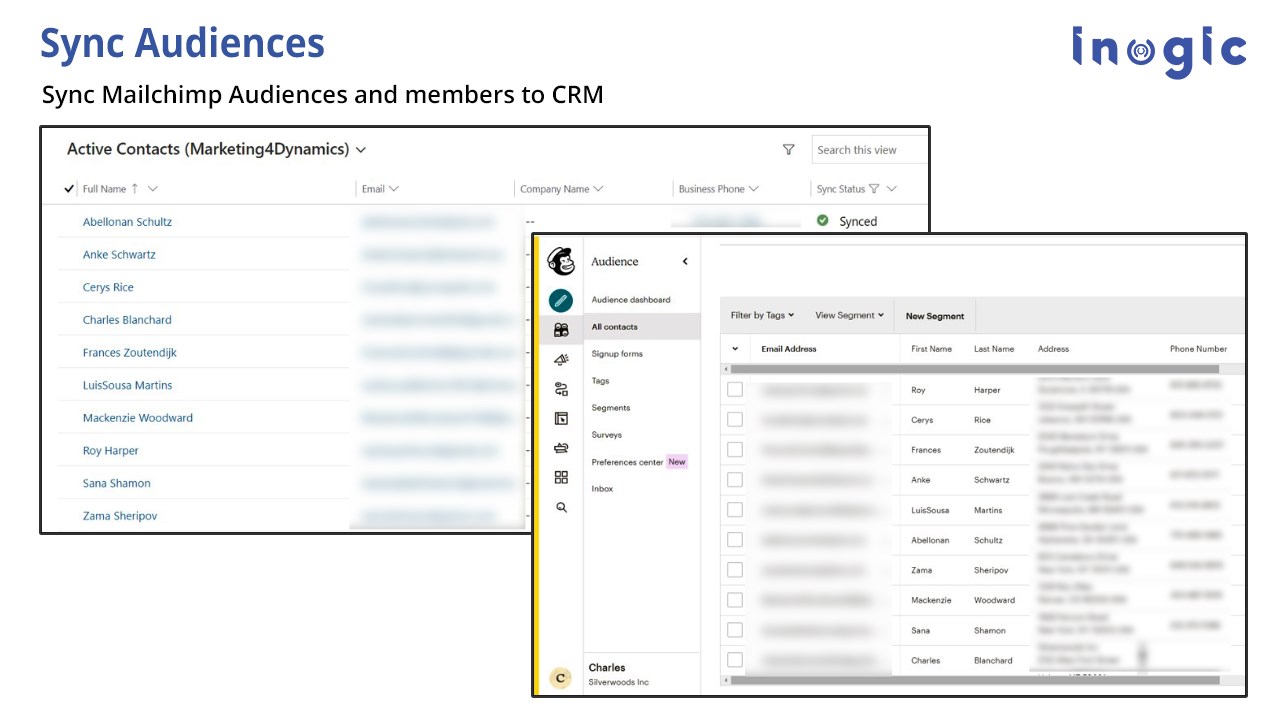1280x720 pixels.
Task: Tick the checkbox for Roy Harper row
Action: pyautogui.click(x=735, y=390)
